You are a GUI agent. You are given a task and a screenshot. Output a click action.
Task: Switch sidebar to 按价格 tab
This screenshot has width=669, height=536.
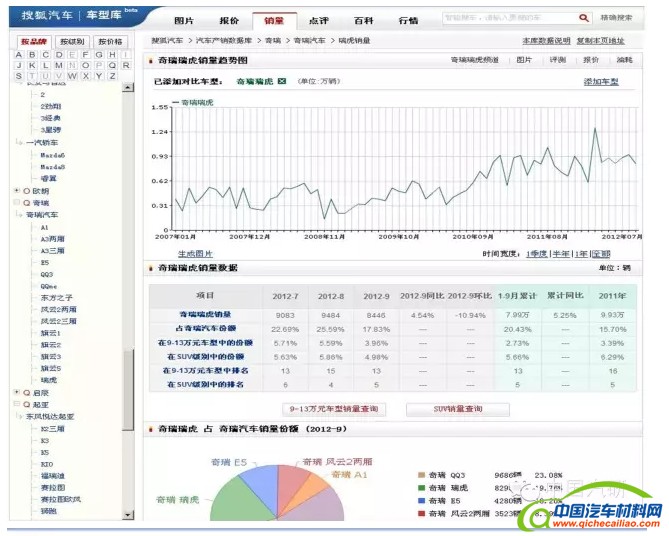click(x=110, y=41)
